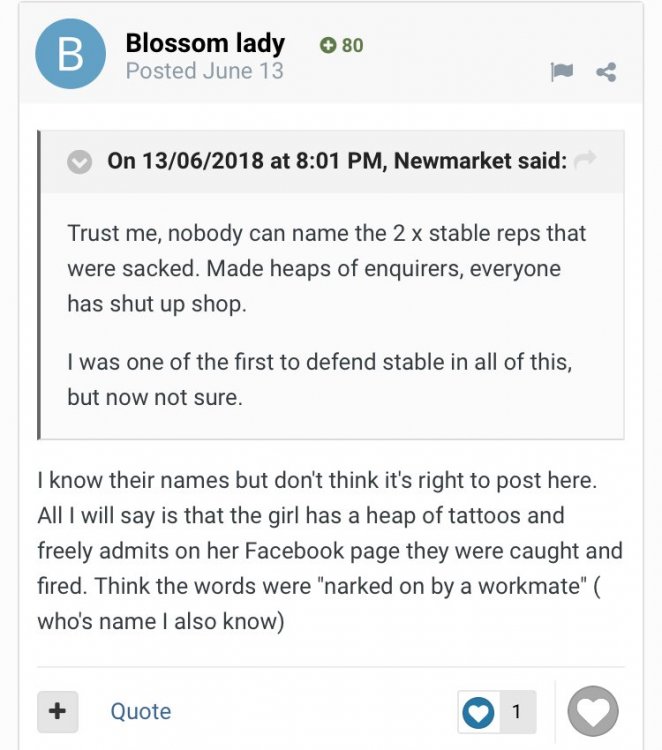The image size is (662, 750).
Task: Click the round B avatar
Action: (71, 54)
